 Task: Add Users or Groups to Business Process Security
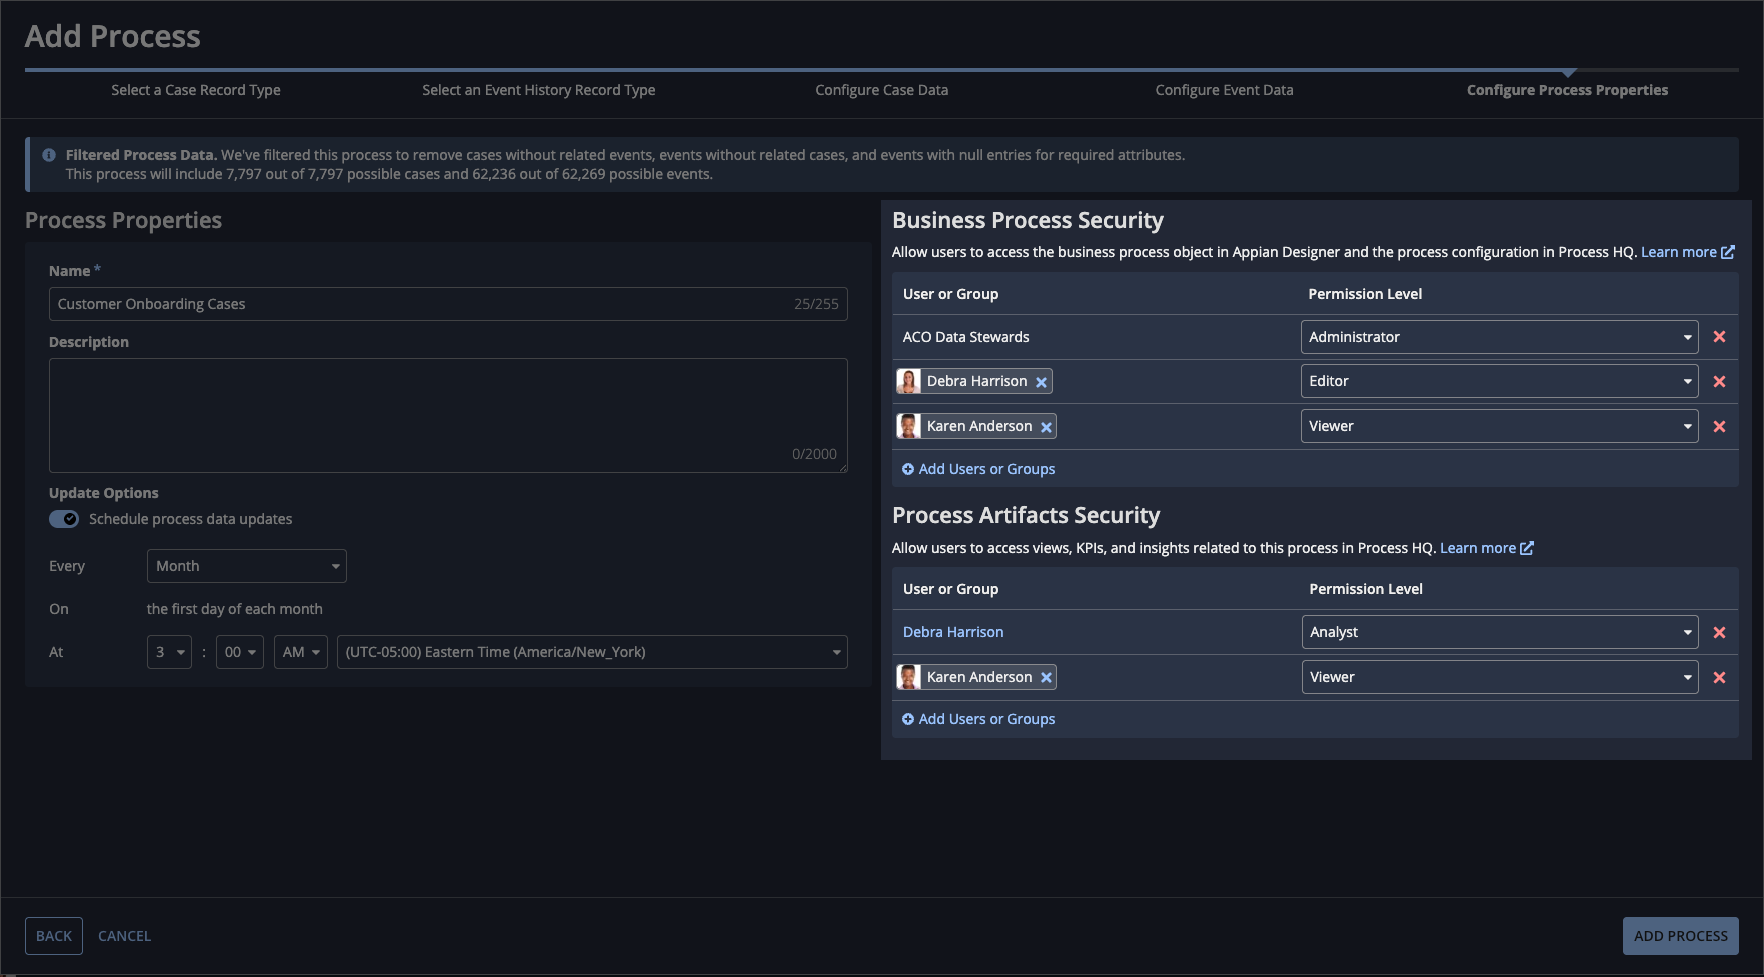click(x=979, y=469)
